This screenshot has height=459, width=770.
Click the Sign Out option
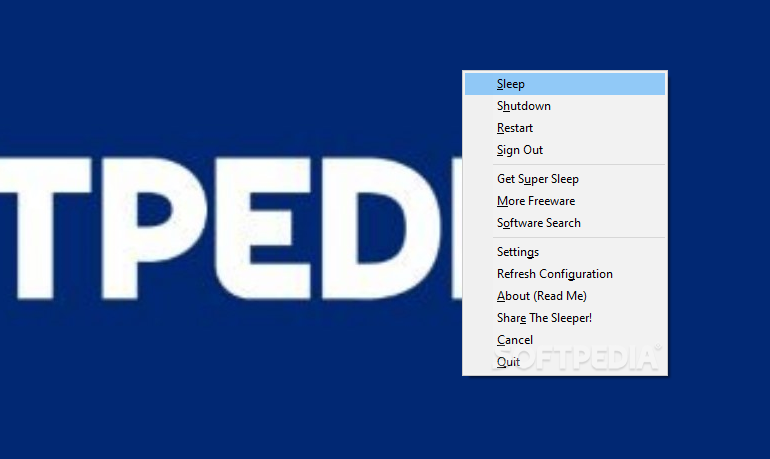[x=565, y=150]
